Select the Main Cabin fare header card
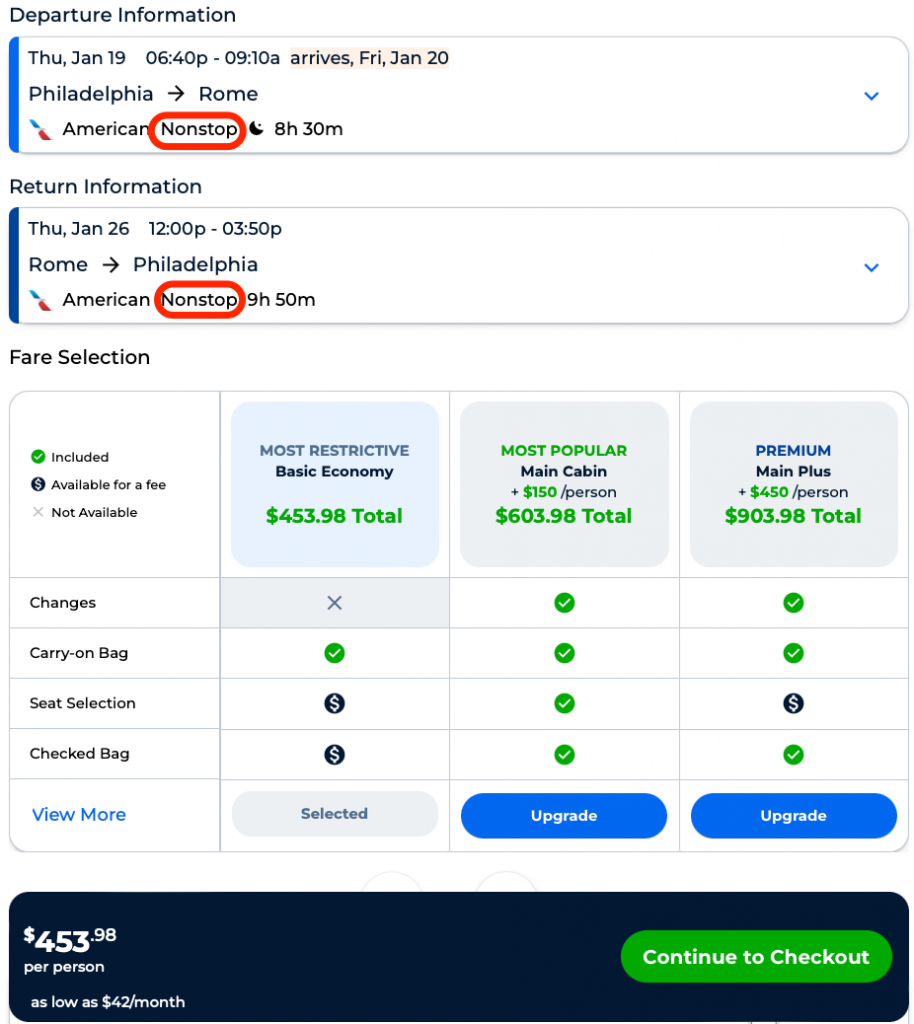 coord(564,485)
